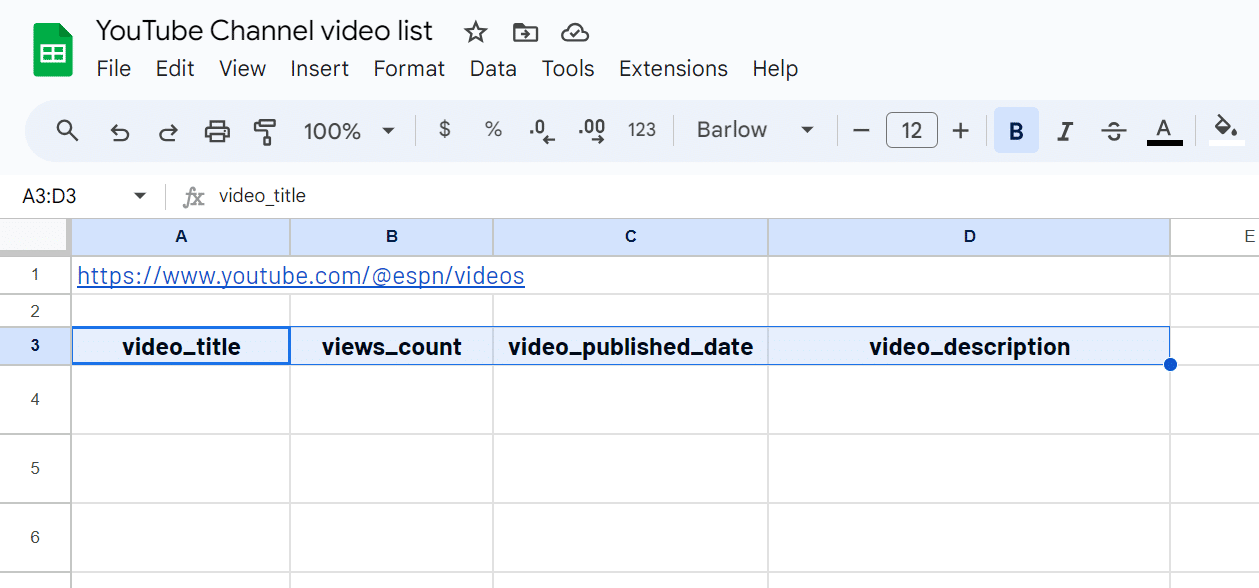
Task: Expand the Barlow font dropdown
Action: tap(755, 131)
